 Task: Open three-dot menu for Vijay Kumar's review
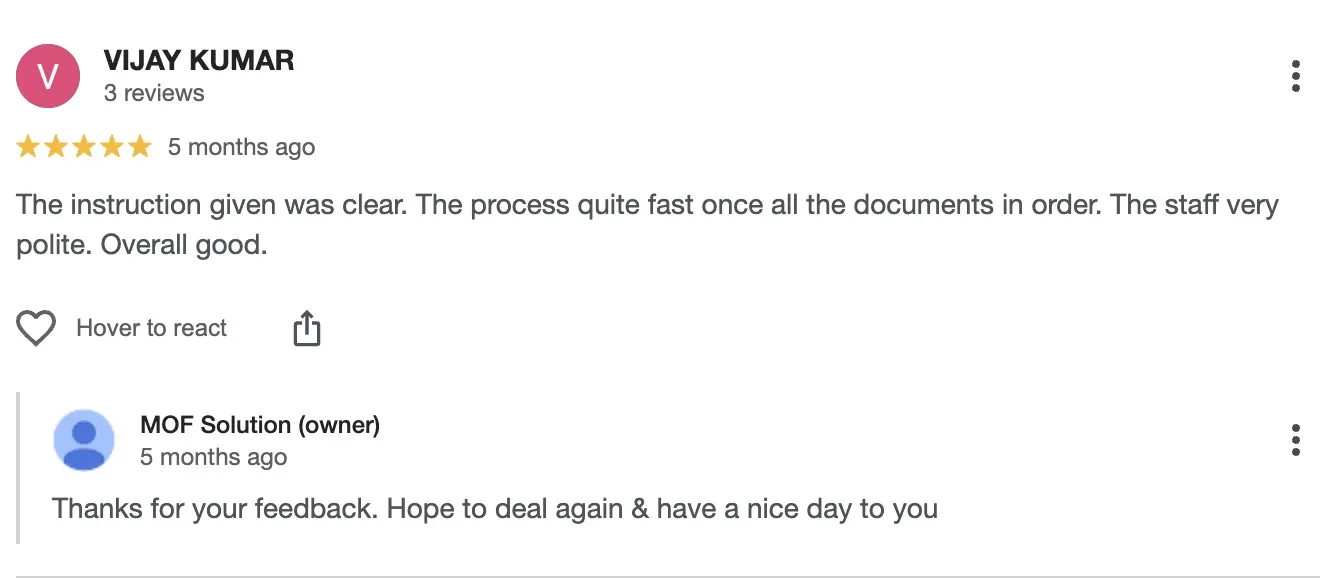pos(1295,76)
